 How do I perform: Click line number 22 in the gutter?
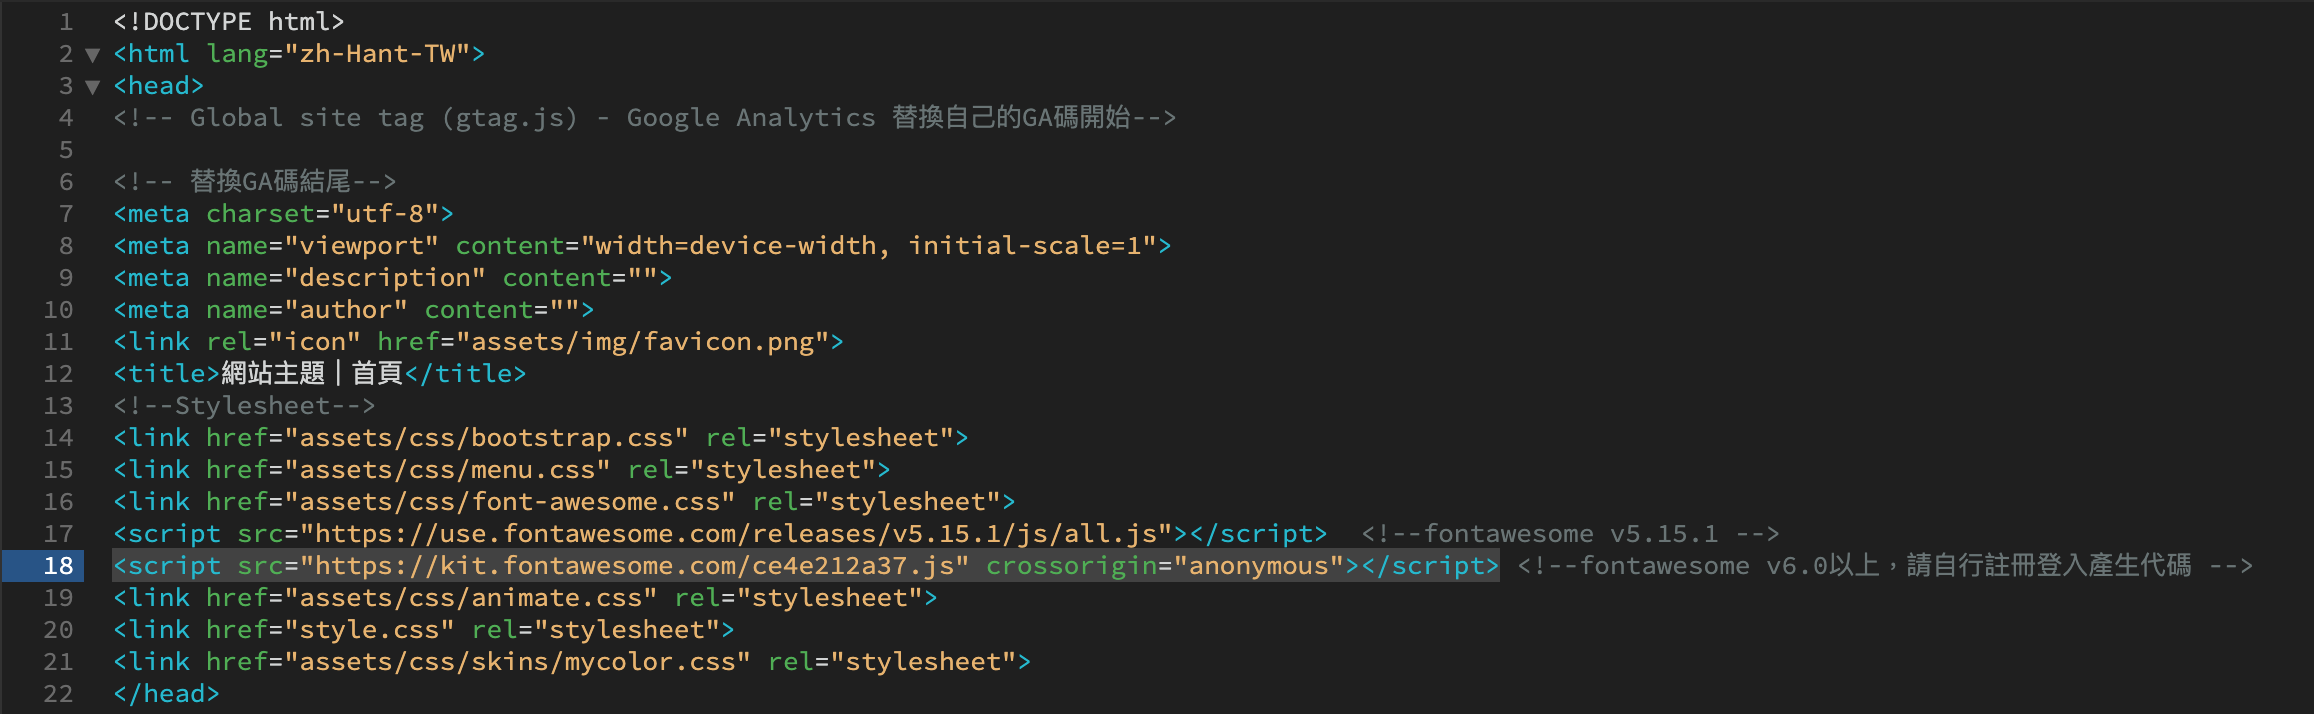click(58, 694)
